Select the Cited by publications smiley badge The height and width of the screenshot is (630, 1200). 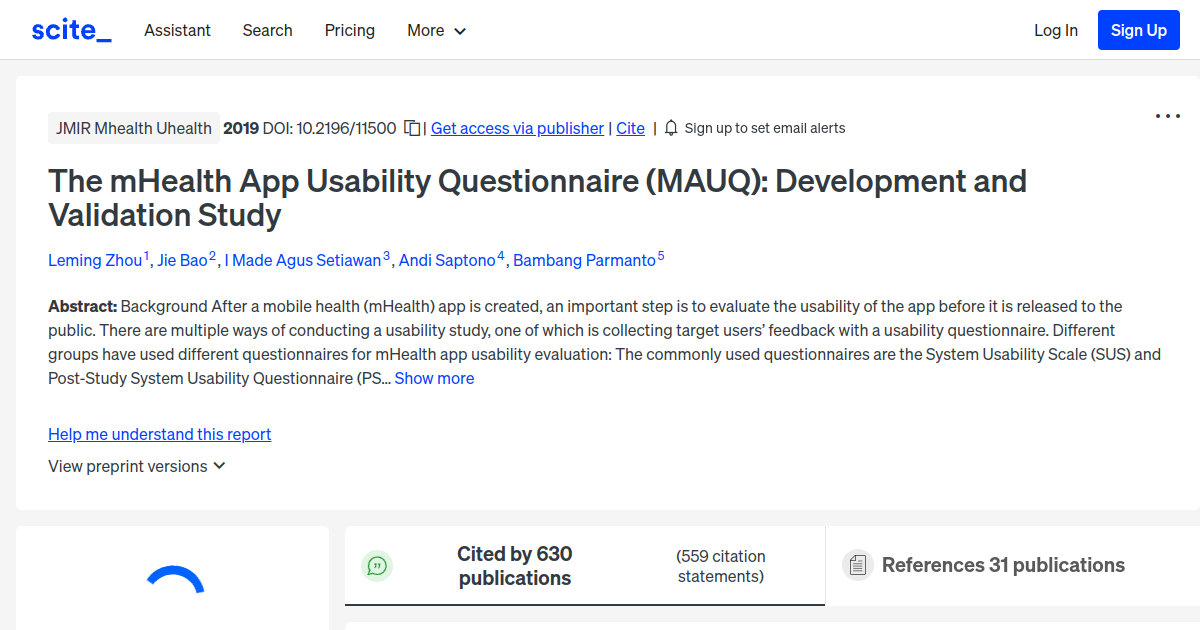(377, 566)
